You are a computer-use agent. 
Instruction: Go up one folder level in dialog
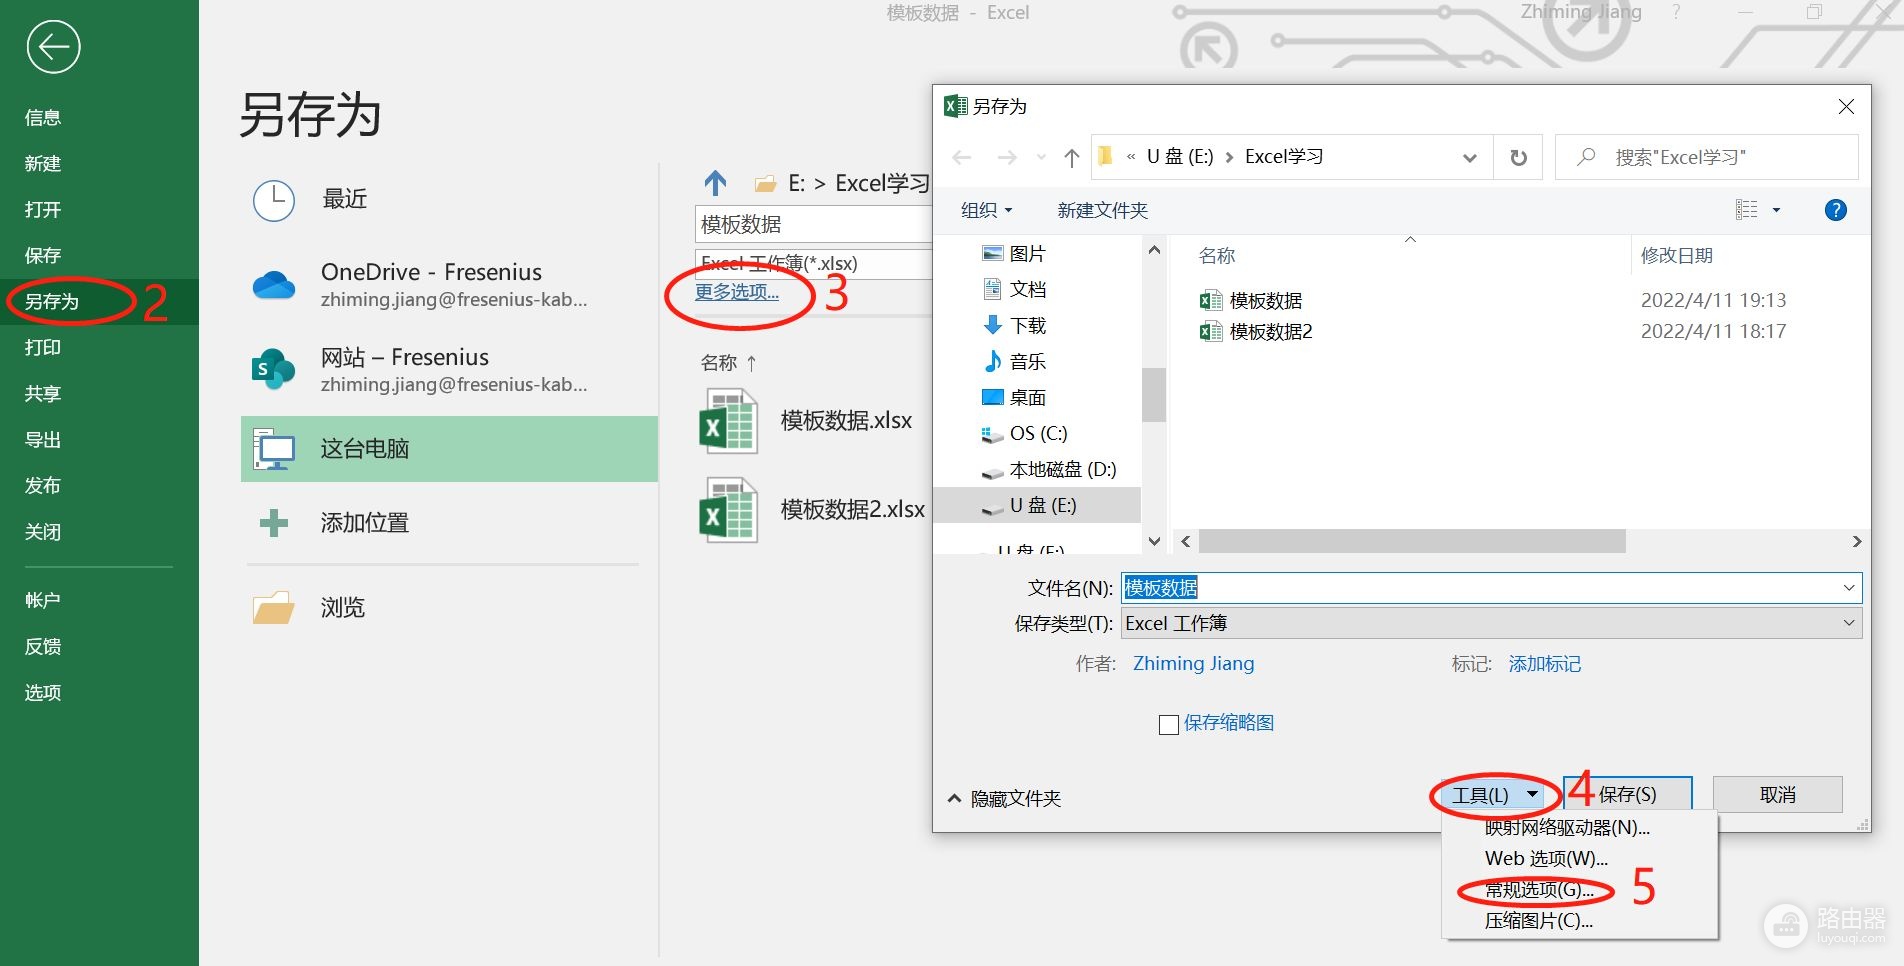pos(1072,157)
